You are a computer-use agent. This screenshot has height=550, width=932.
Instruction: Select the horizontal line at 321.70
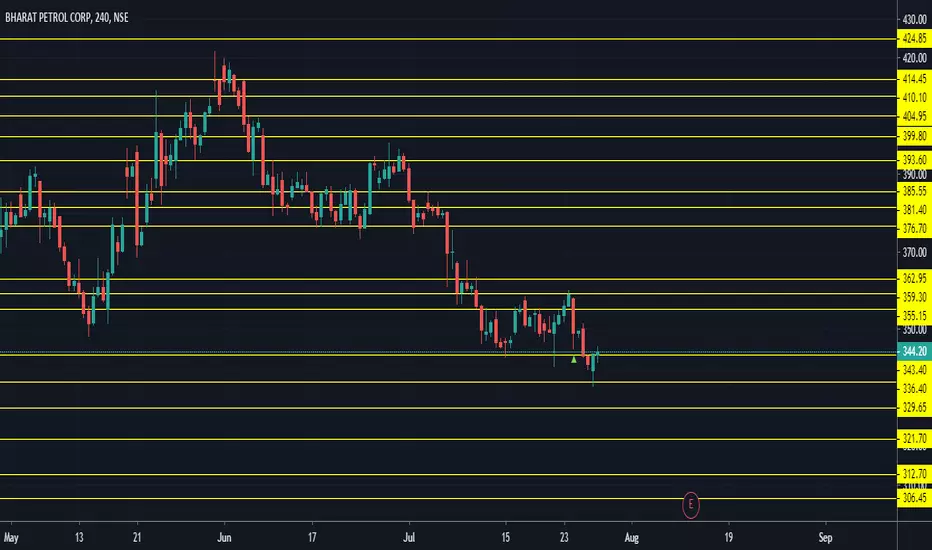coord(448,439)
